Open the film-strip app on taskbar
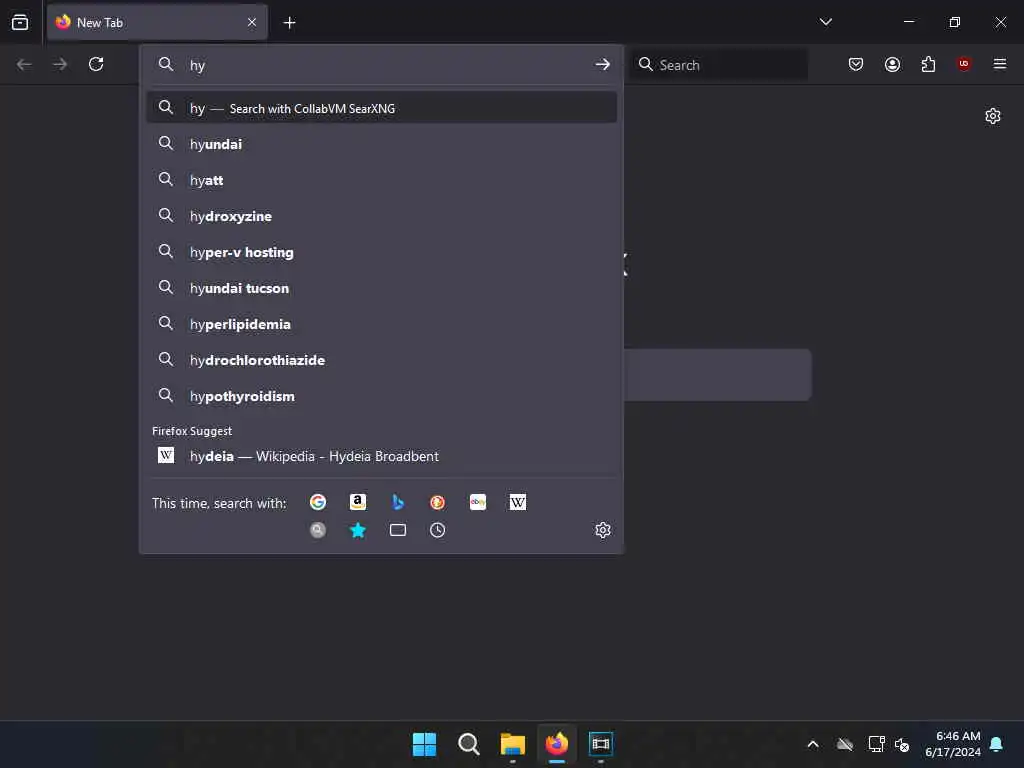The width and height of the screenshot is (1024, 768). [x=601, y=744]
